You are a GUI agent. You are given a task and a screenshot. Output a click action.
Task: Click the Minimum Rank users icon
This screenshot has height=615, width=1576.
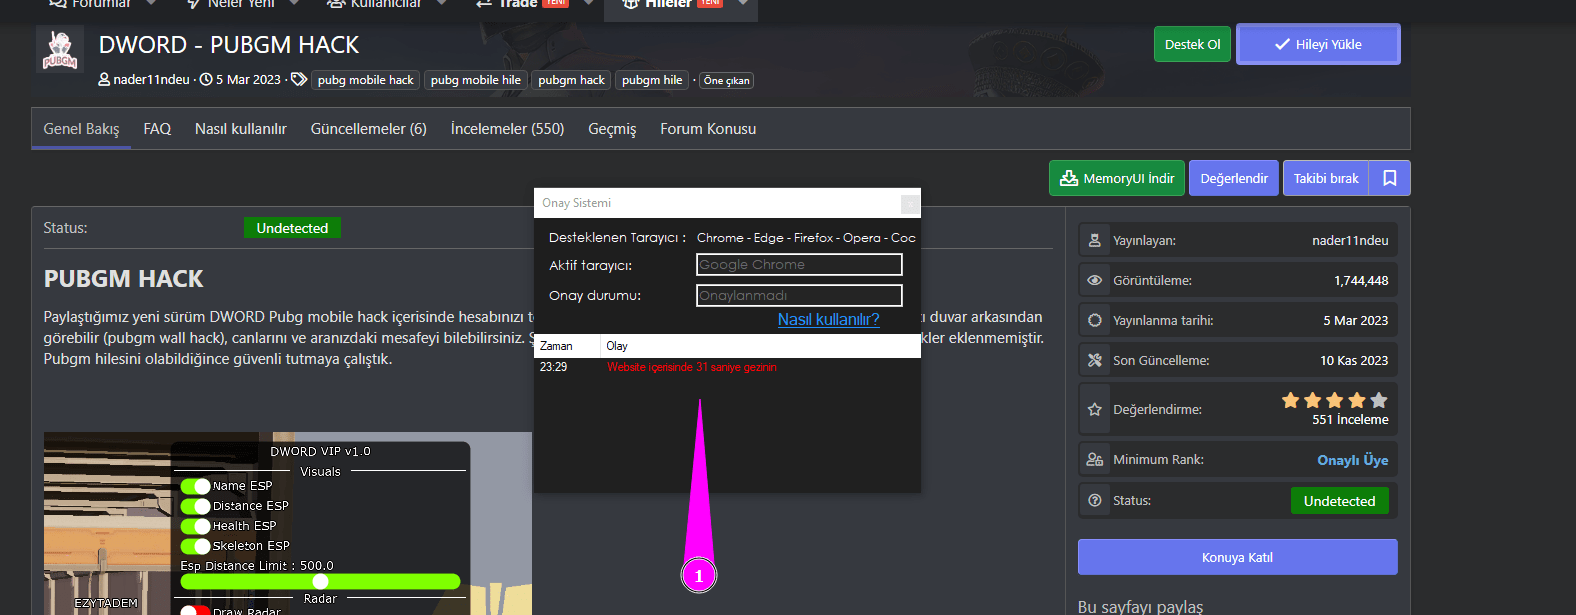click(x=1095, y=459)
